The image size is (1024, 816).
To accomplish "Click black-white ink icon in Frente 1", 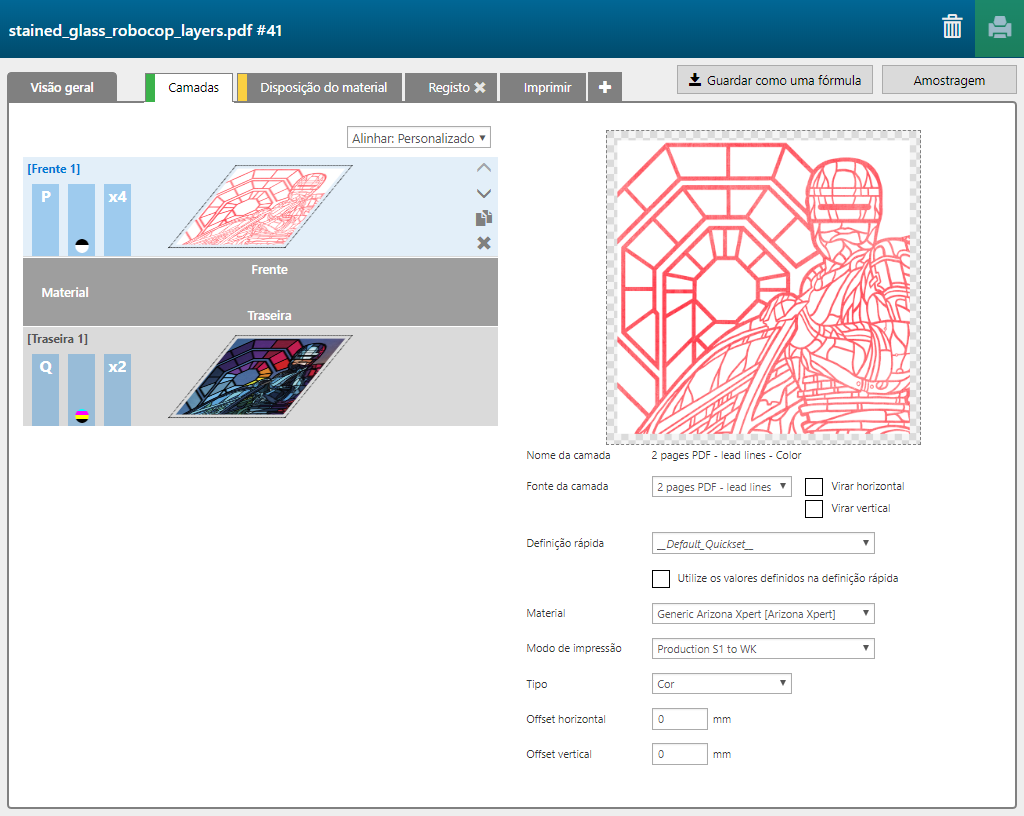I will [82, 246].
